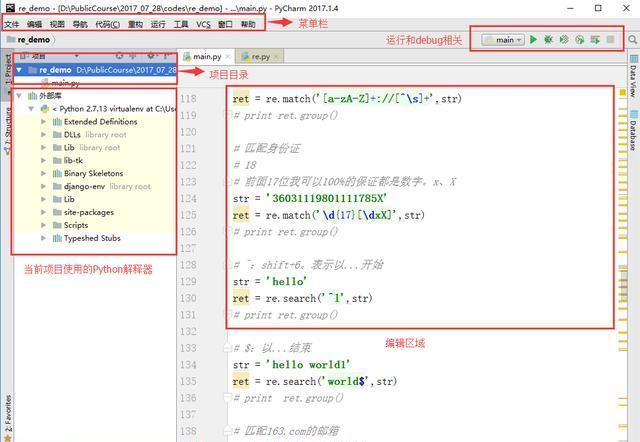Collapse the Python 2.7.13 virtualenv node arrow
This screenshot has width=640, height=442.
[31, 109]
